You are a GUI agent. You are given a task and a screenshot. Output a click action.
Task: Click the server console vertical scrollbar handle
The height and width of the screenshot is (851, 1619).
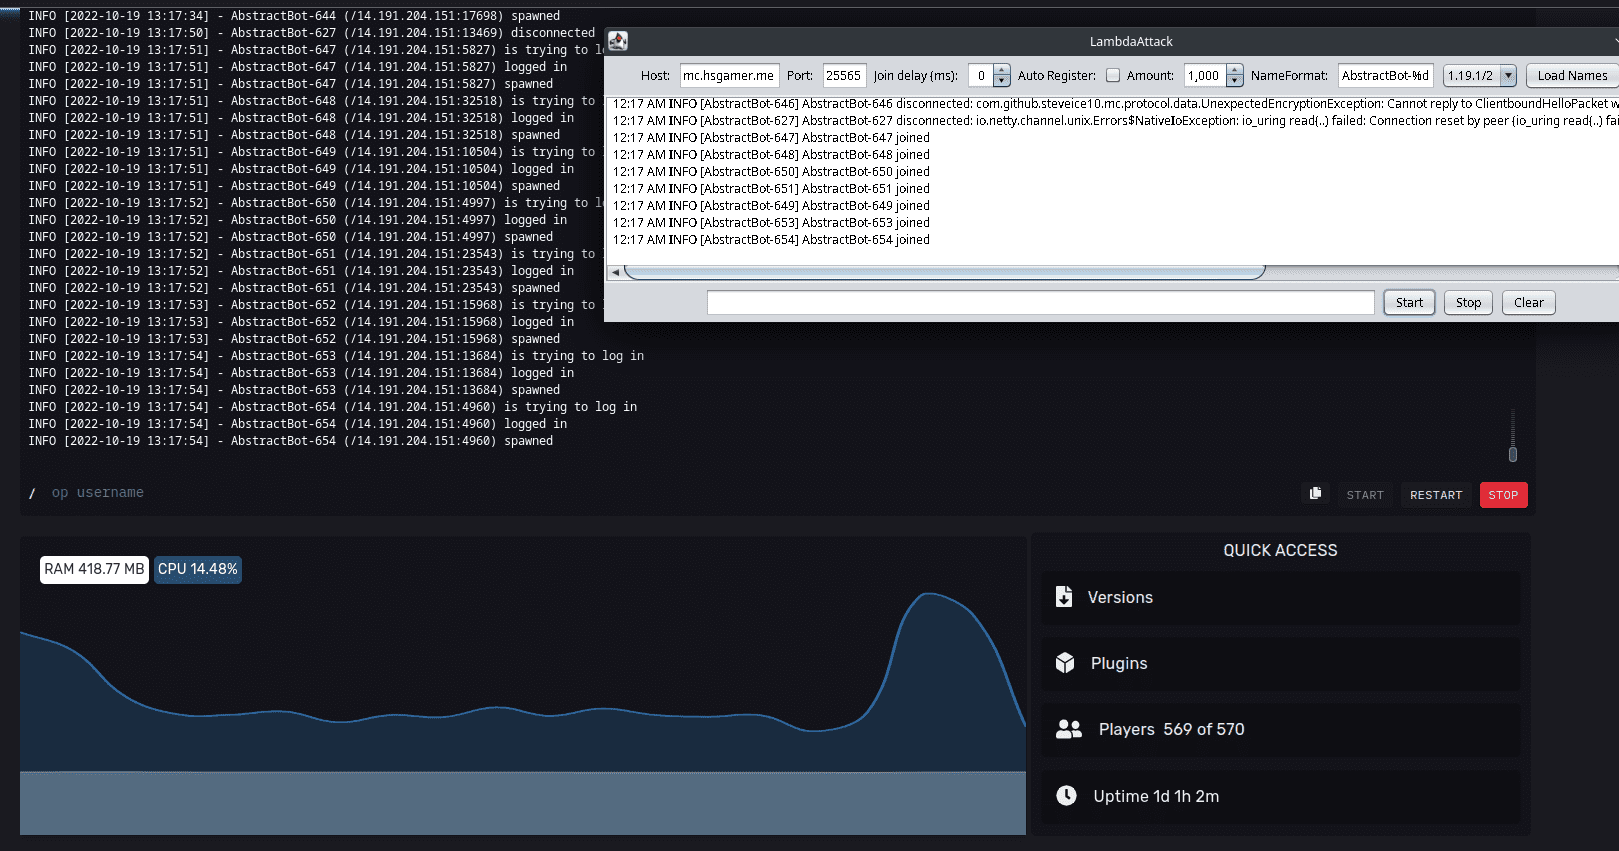pyautogui.click(x=1513, y=455)
